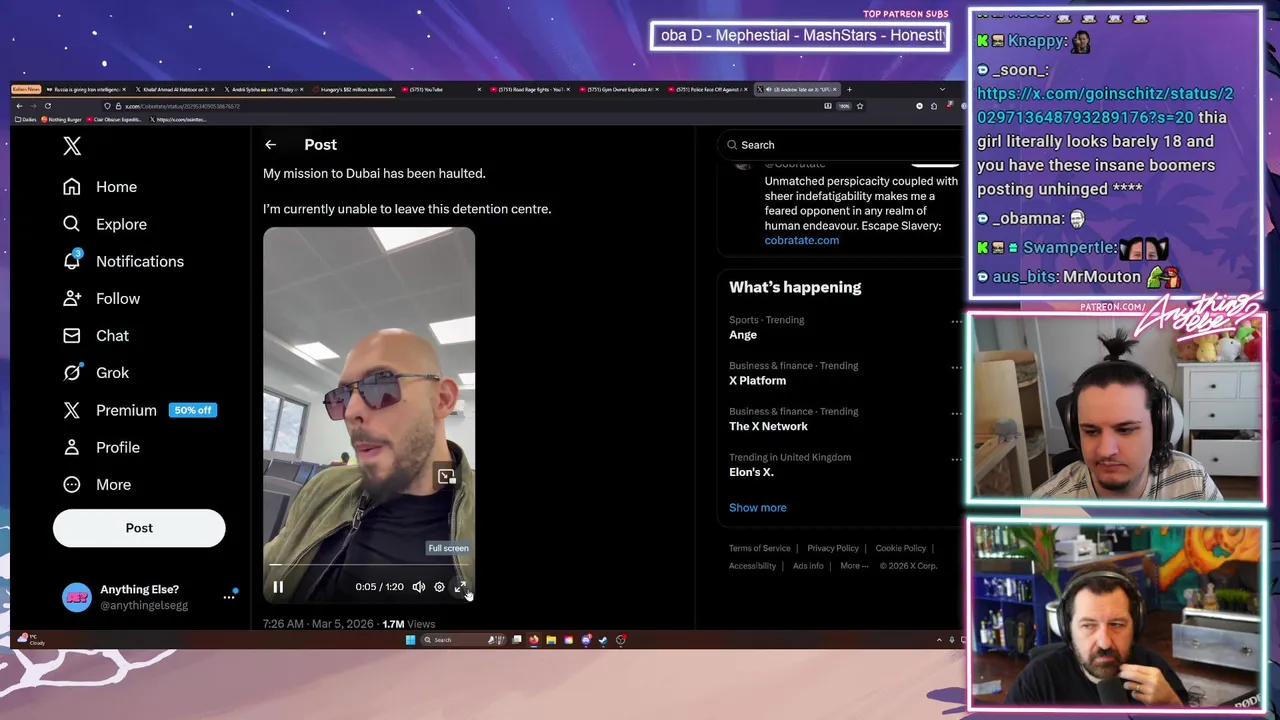Open the Windows Start menu

410,640
